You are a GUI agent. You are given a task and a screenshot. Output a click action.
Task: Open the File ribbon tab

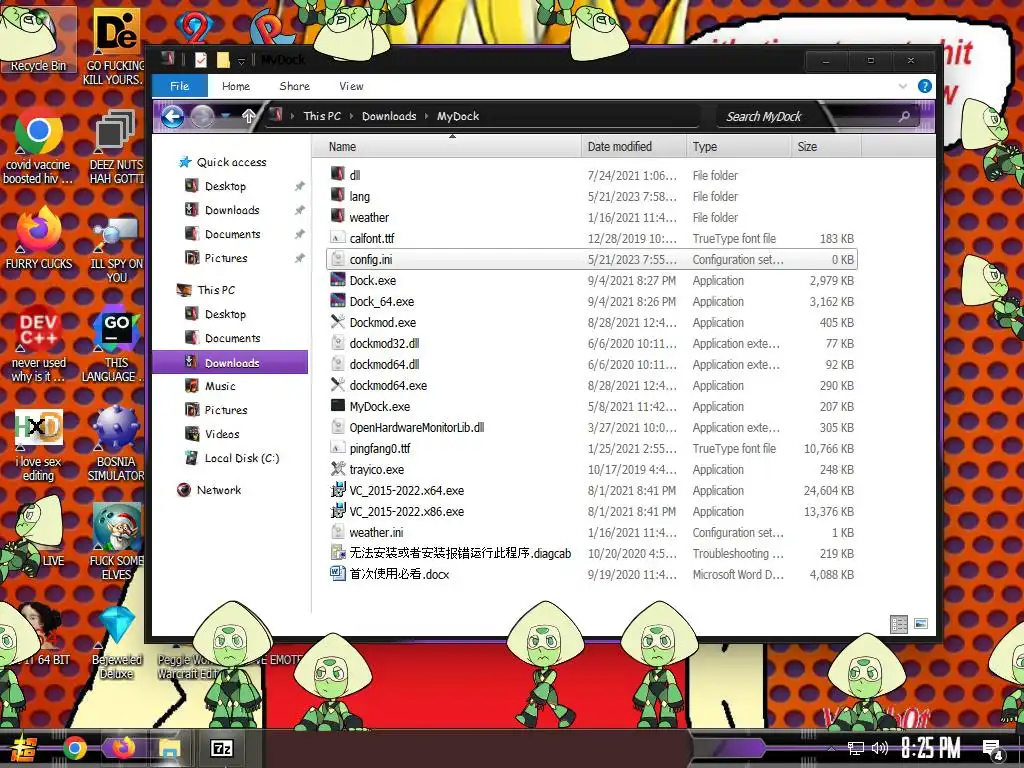pyautogui.click(x=180, y=86)
